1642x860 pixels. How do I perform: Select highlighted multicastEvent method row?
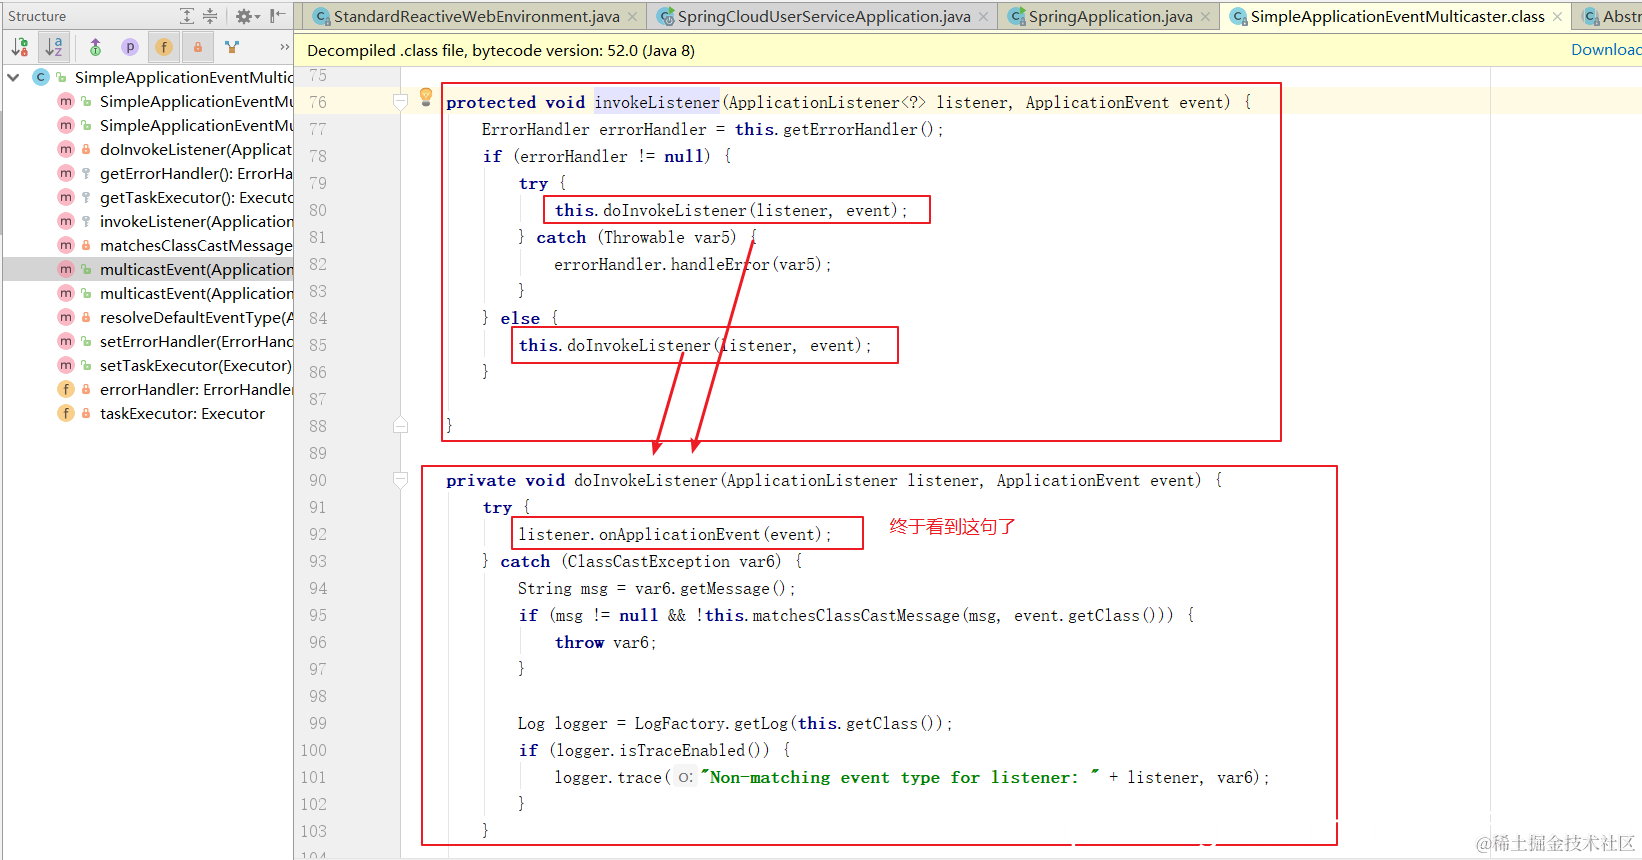(x=148, y=269)
